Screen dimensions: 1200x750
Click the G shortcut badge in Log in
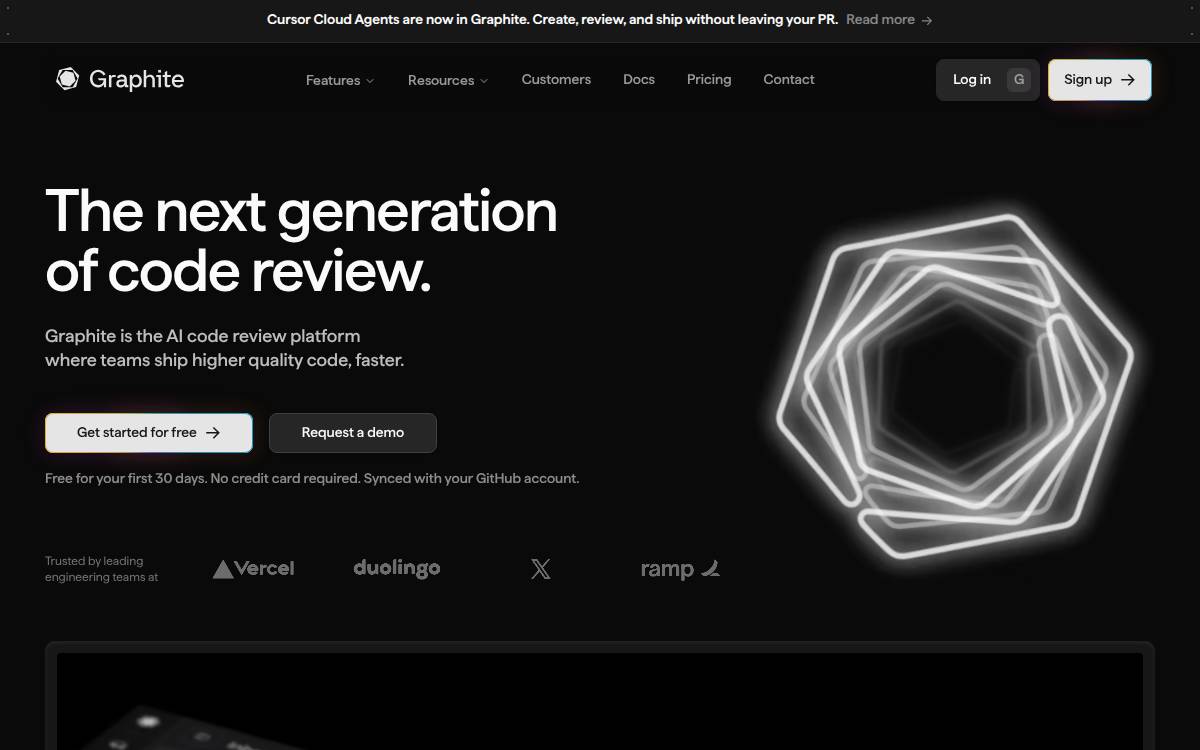(1019, 80)
